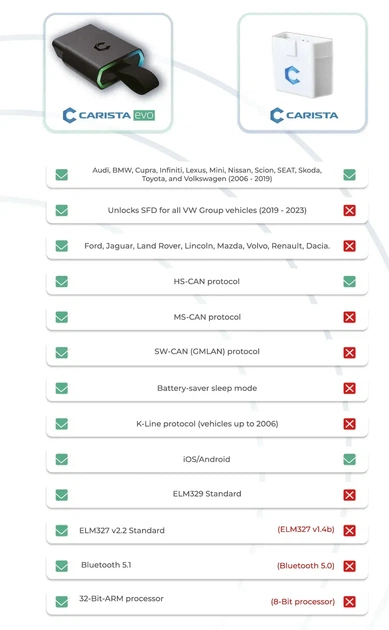Screen dimensions: 389x630
Task: Click right green check on HS-CAN row
Action: tap(349, 281)
